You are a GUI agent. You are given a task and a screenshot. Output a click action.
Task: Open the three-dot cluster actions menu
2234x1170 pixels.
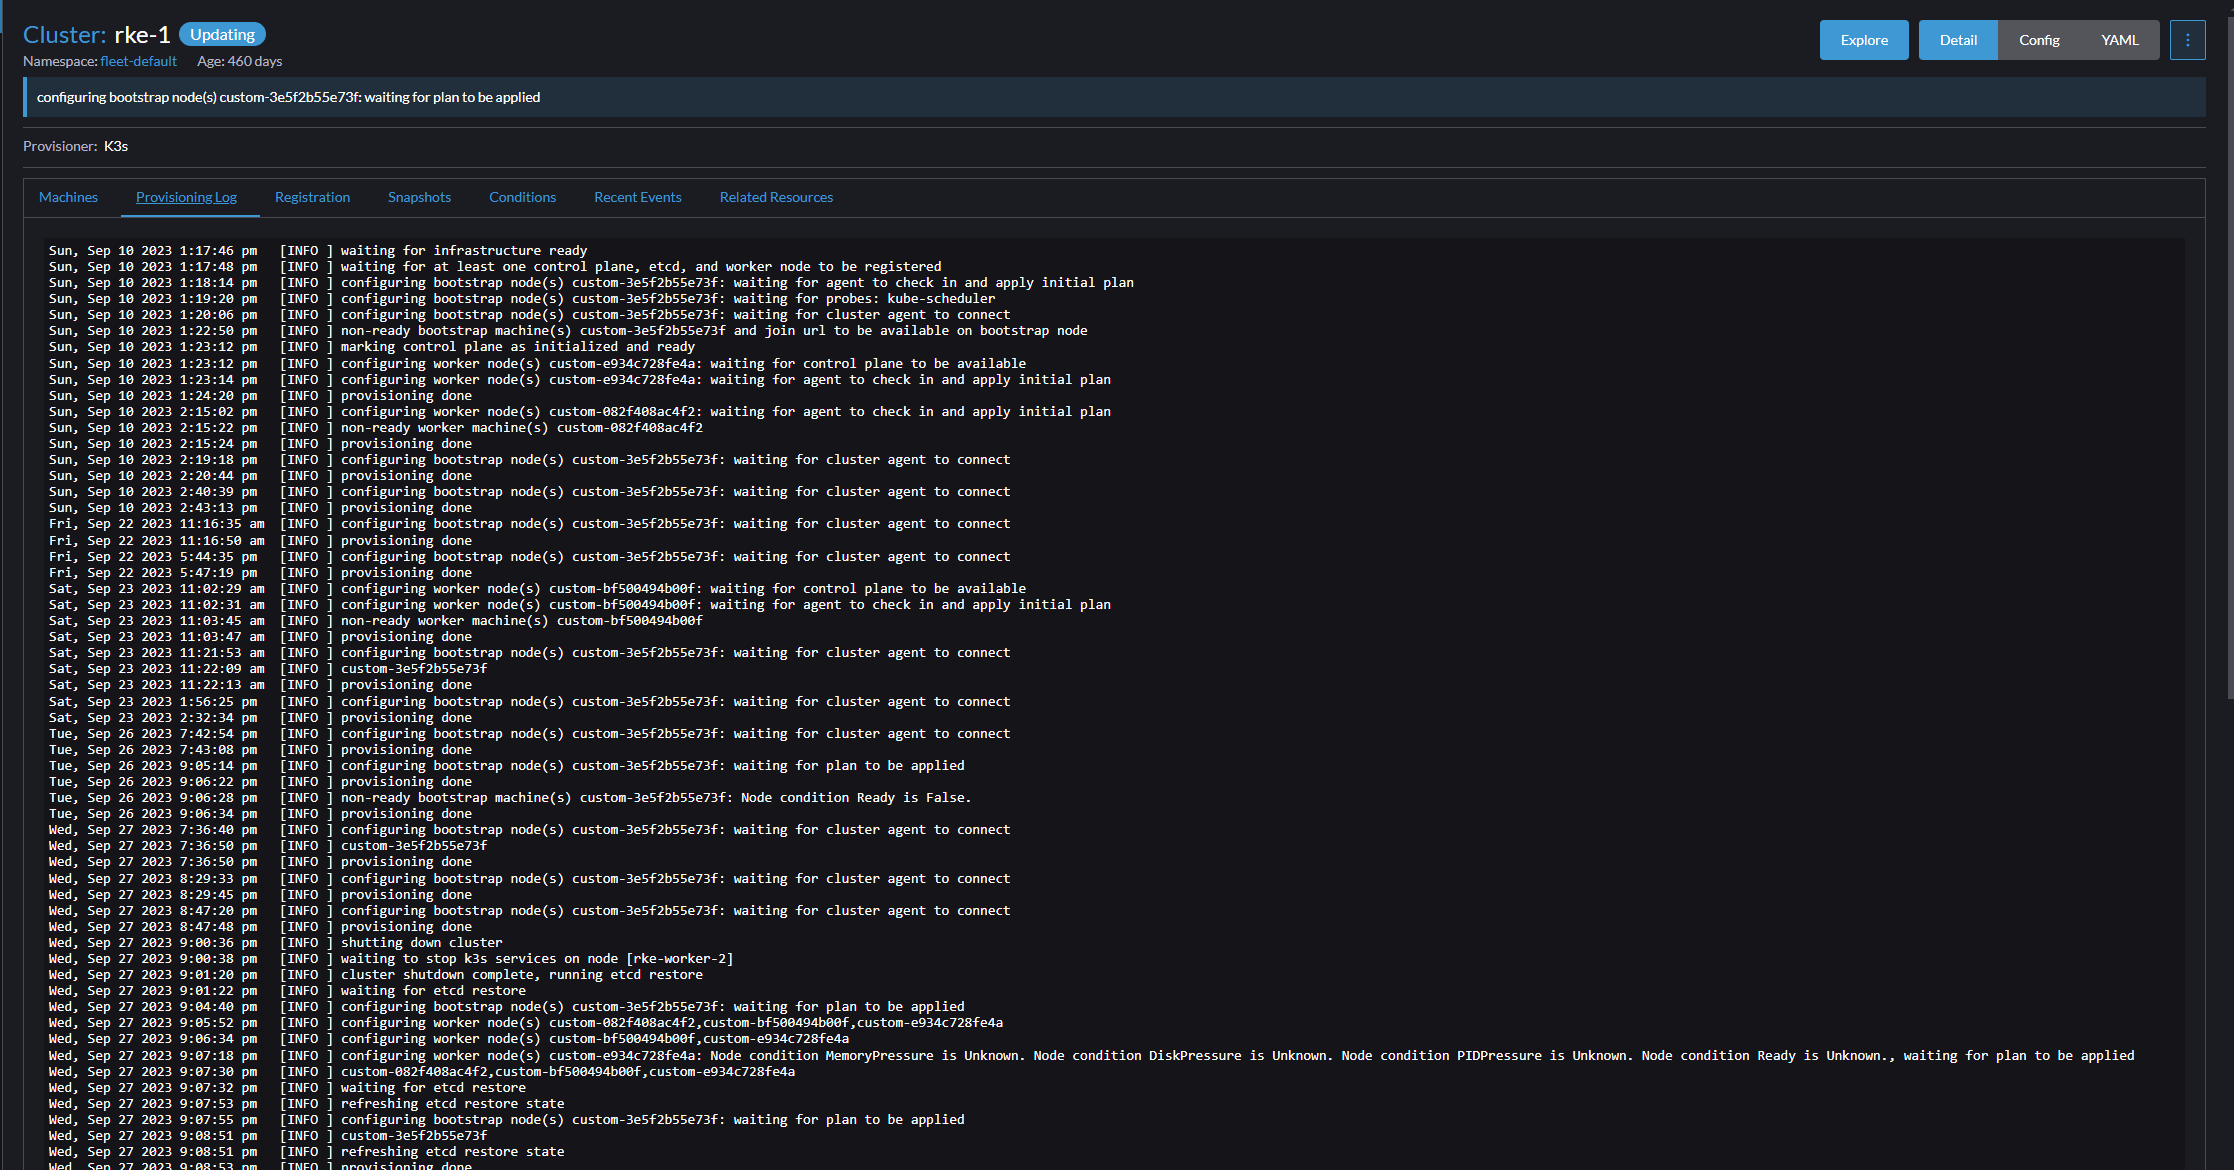point(2187,40)
